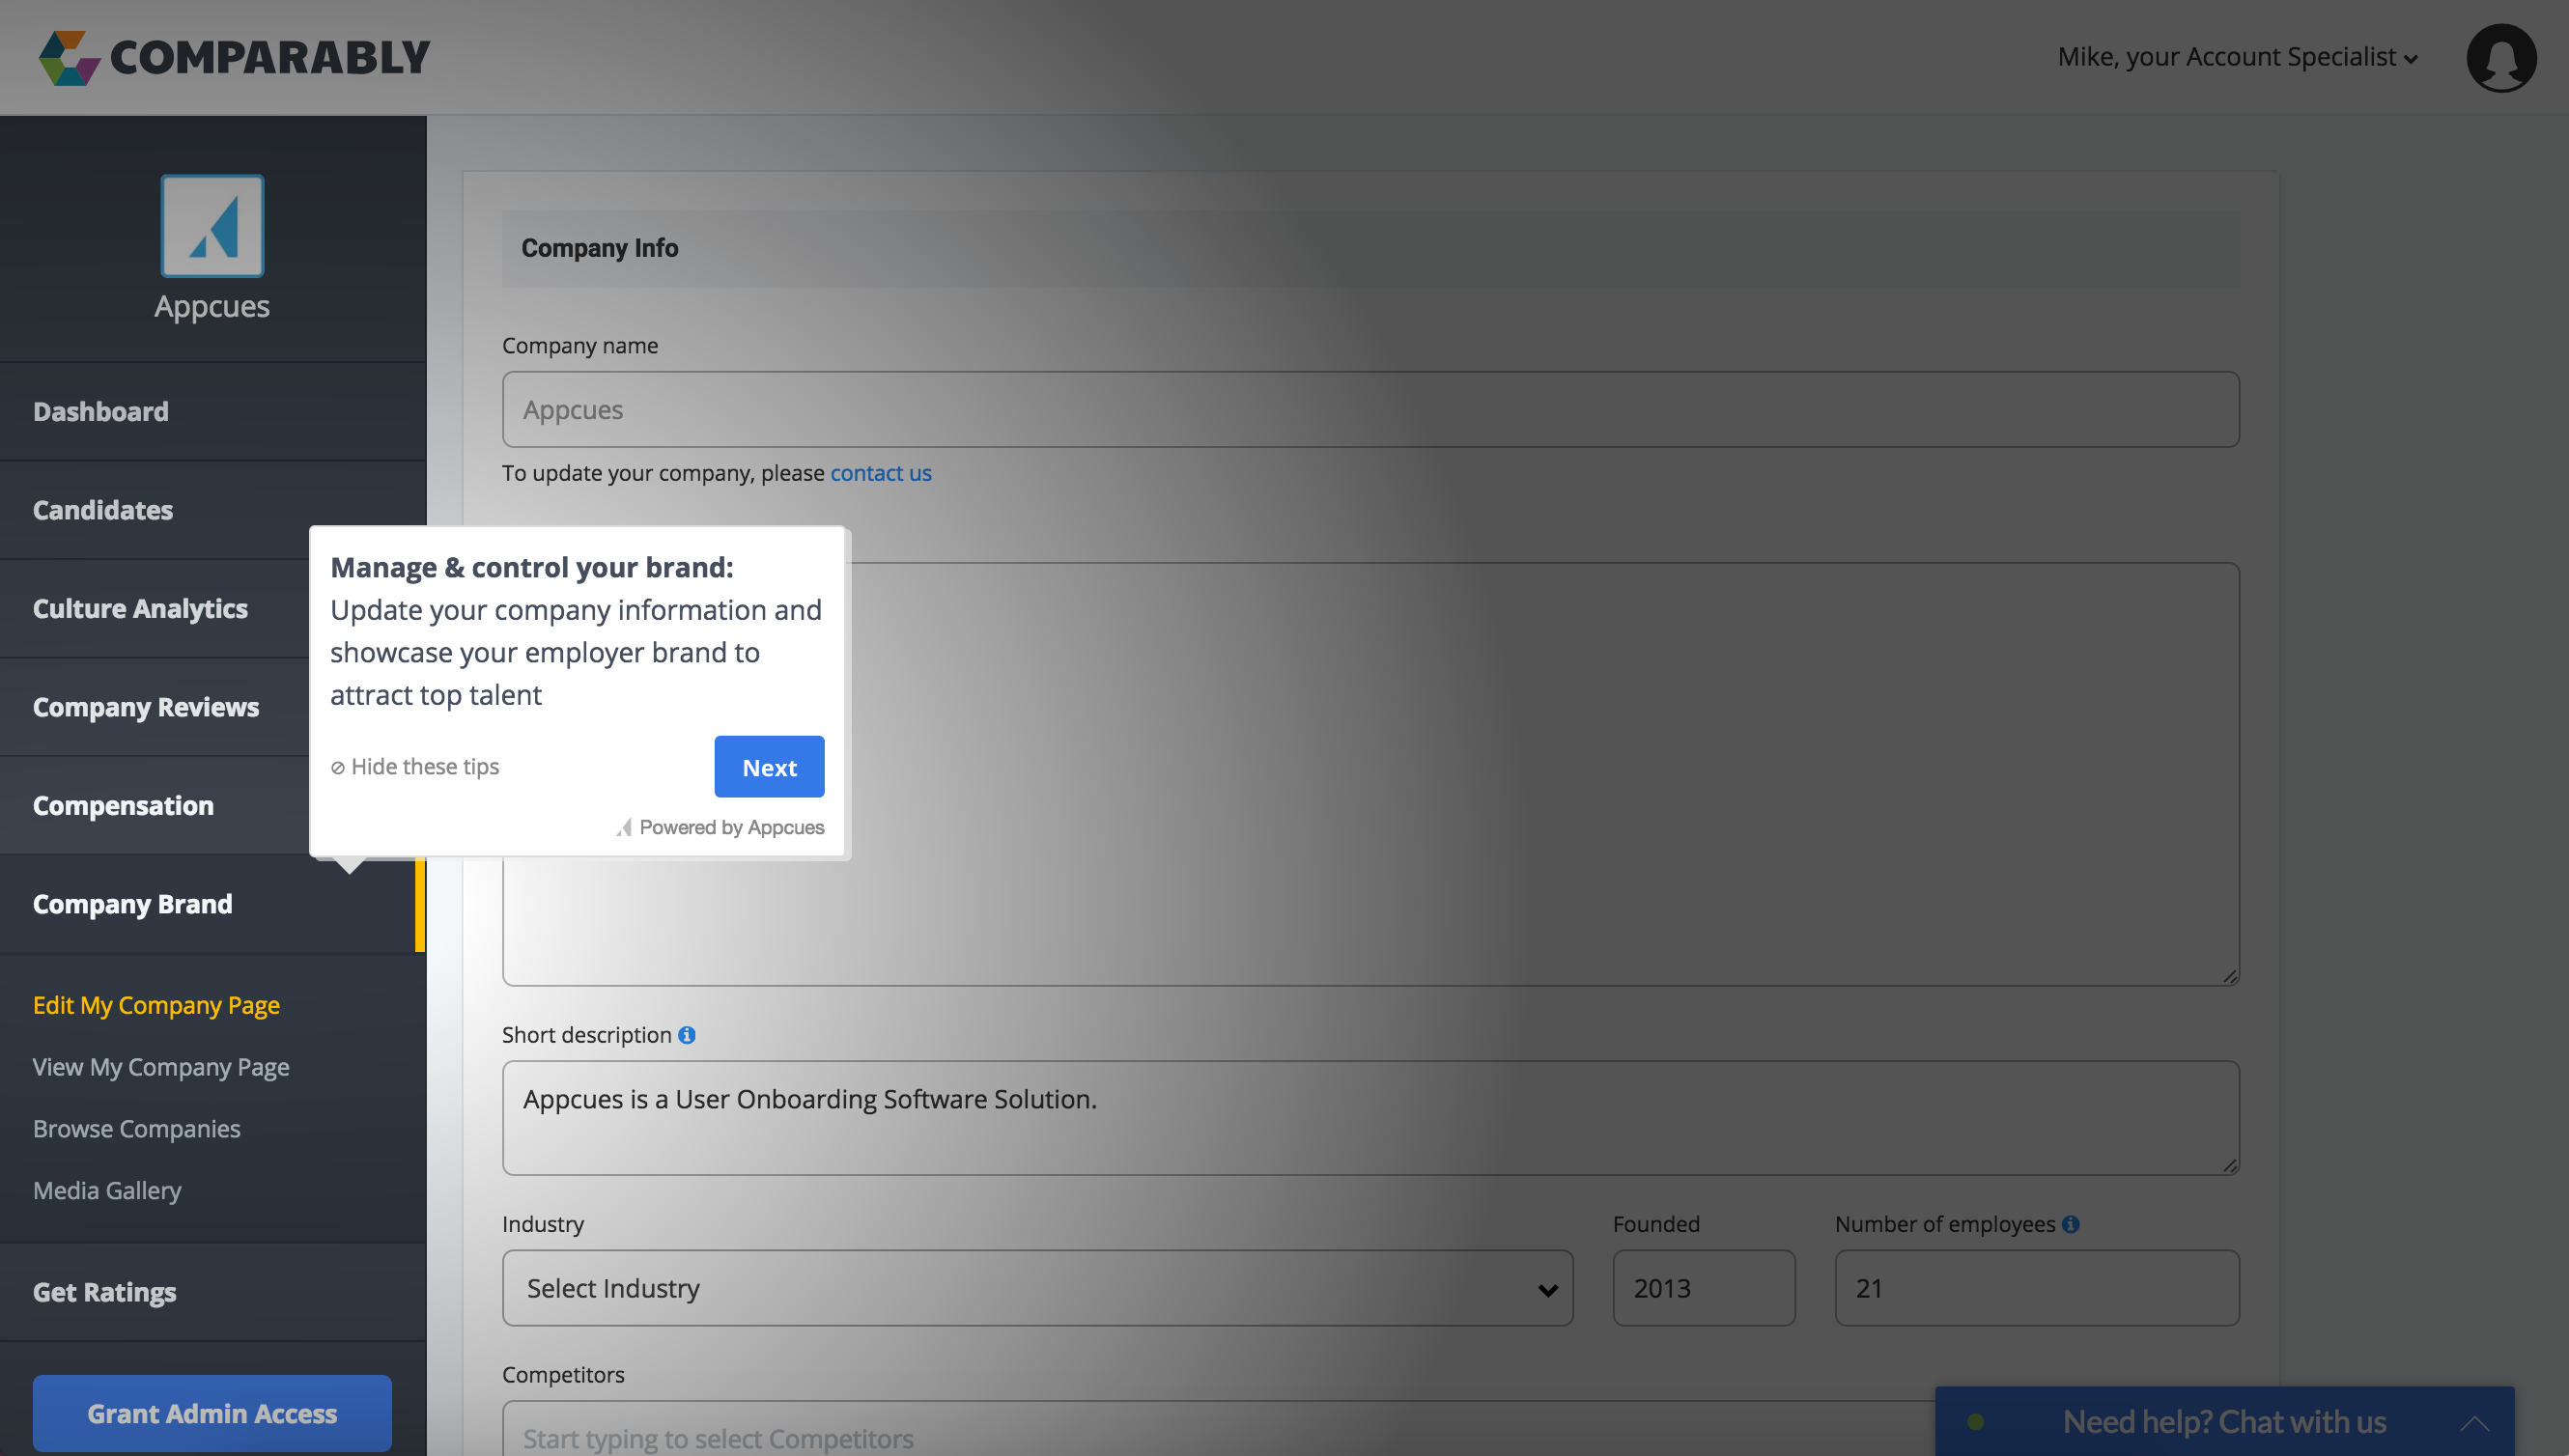
Task: Click the Appcues company name in sidebar
Action: tap(212, 306)
